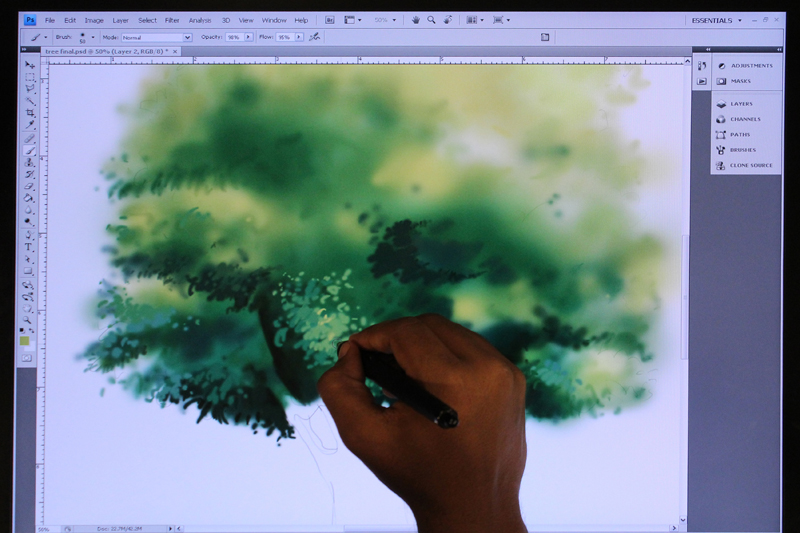This screenshot has height=533, width=800.
Task: Open the Image menu
Action: tap(94, 20)
